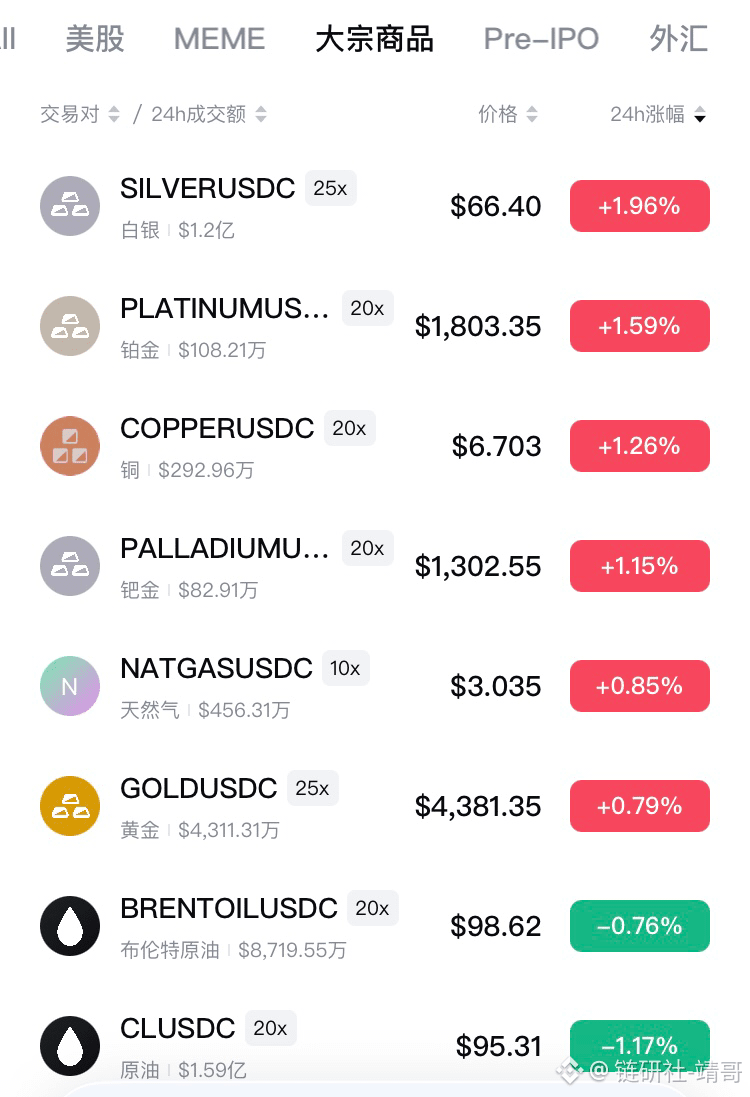Tap the SILVERUSDC silver bars icon
Image resolution: width=750 pixels, height=1097 pixels.
[70, 206]
